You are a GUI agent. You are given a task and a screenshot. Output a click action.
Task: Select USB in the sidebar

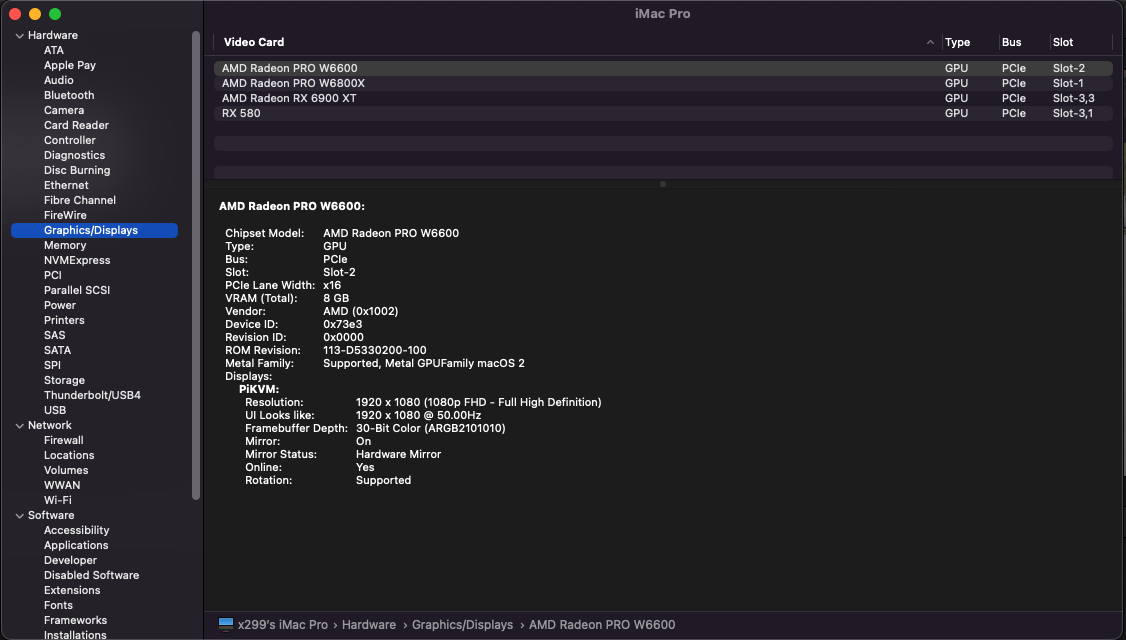pyautogui.click(x=55, y=410)
